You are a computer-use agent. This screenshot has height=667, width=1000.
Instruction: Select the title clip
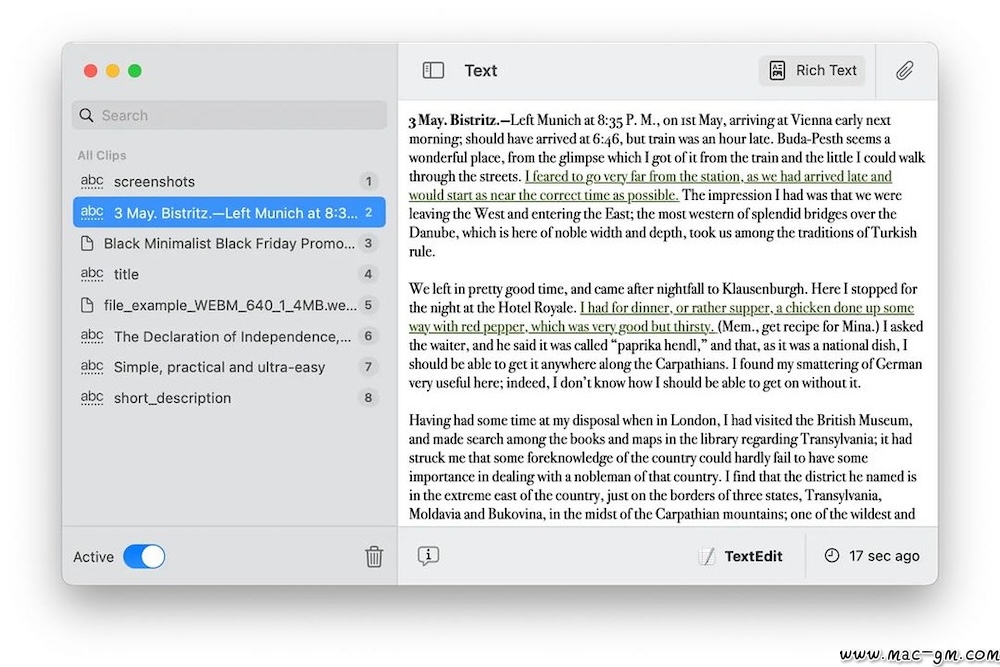point(230,274)
